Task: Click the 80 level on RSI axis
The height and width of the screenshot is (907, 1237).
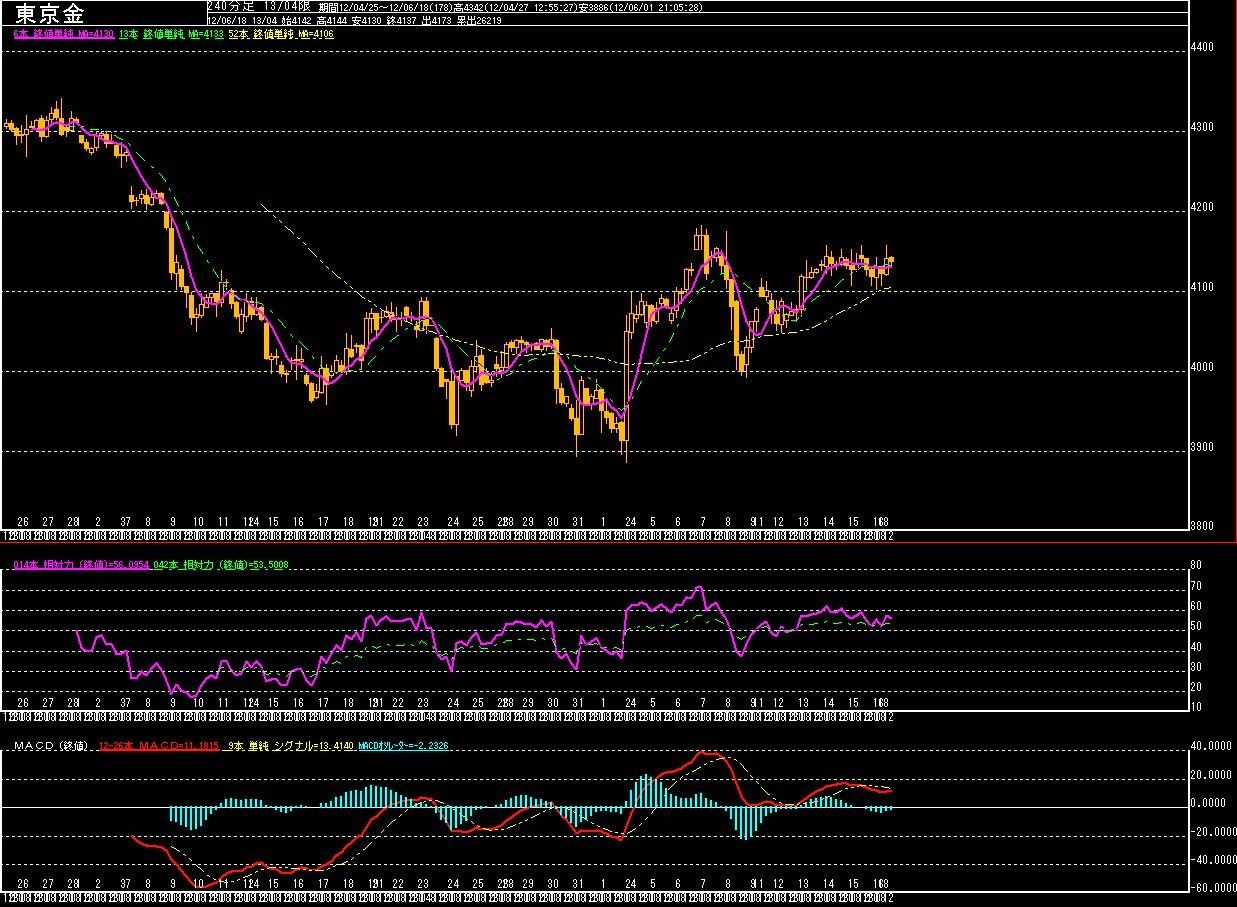Action: tap(1194, 566)
